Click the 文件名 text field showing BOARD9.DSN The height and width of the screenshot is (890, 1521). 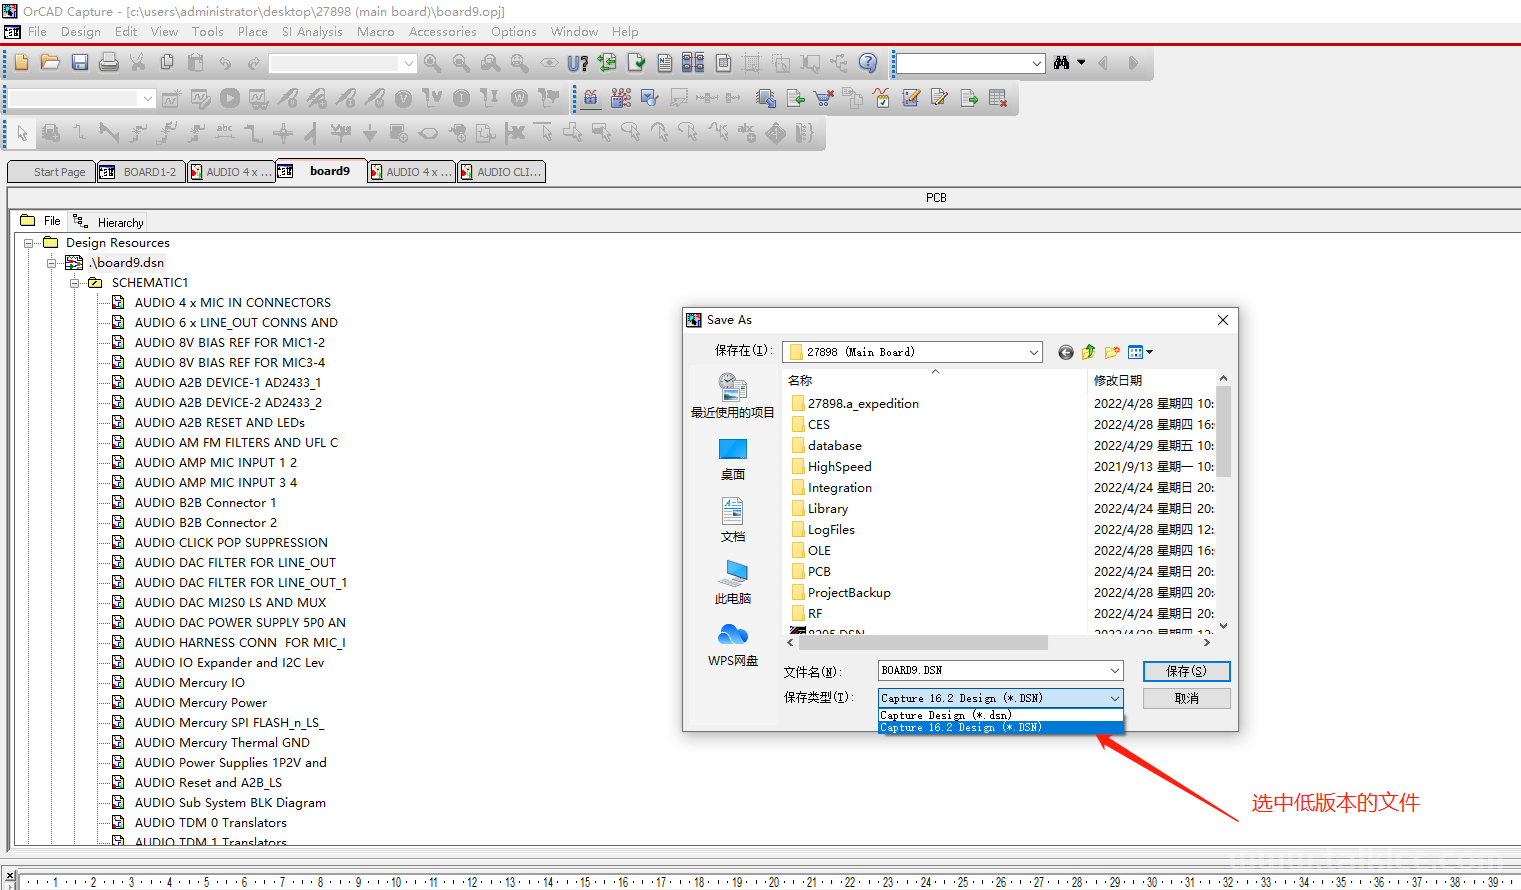tap(992, 671)
